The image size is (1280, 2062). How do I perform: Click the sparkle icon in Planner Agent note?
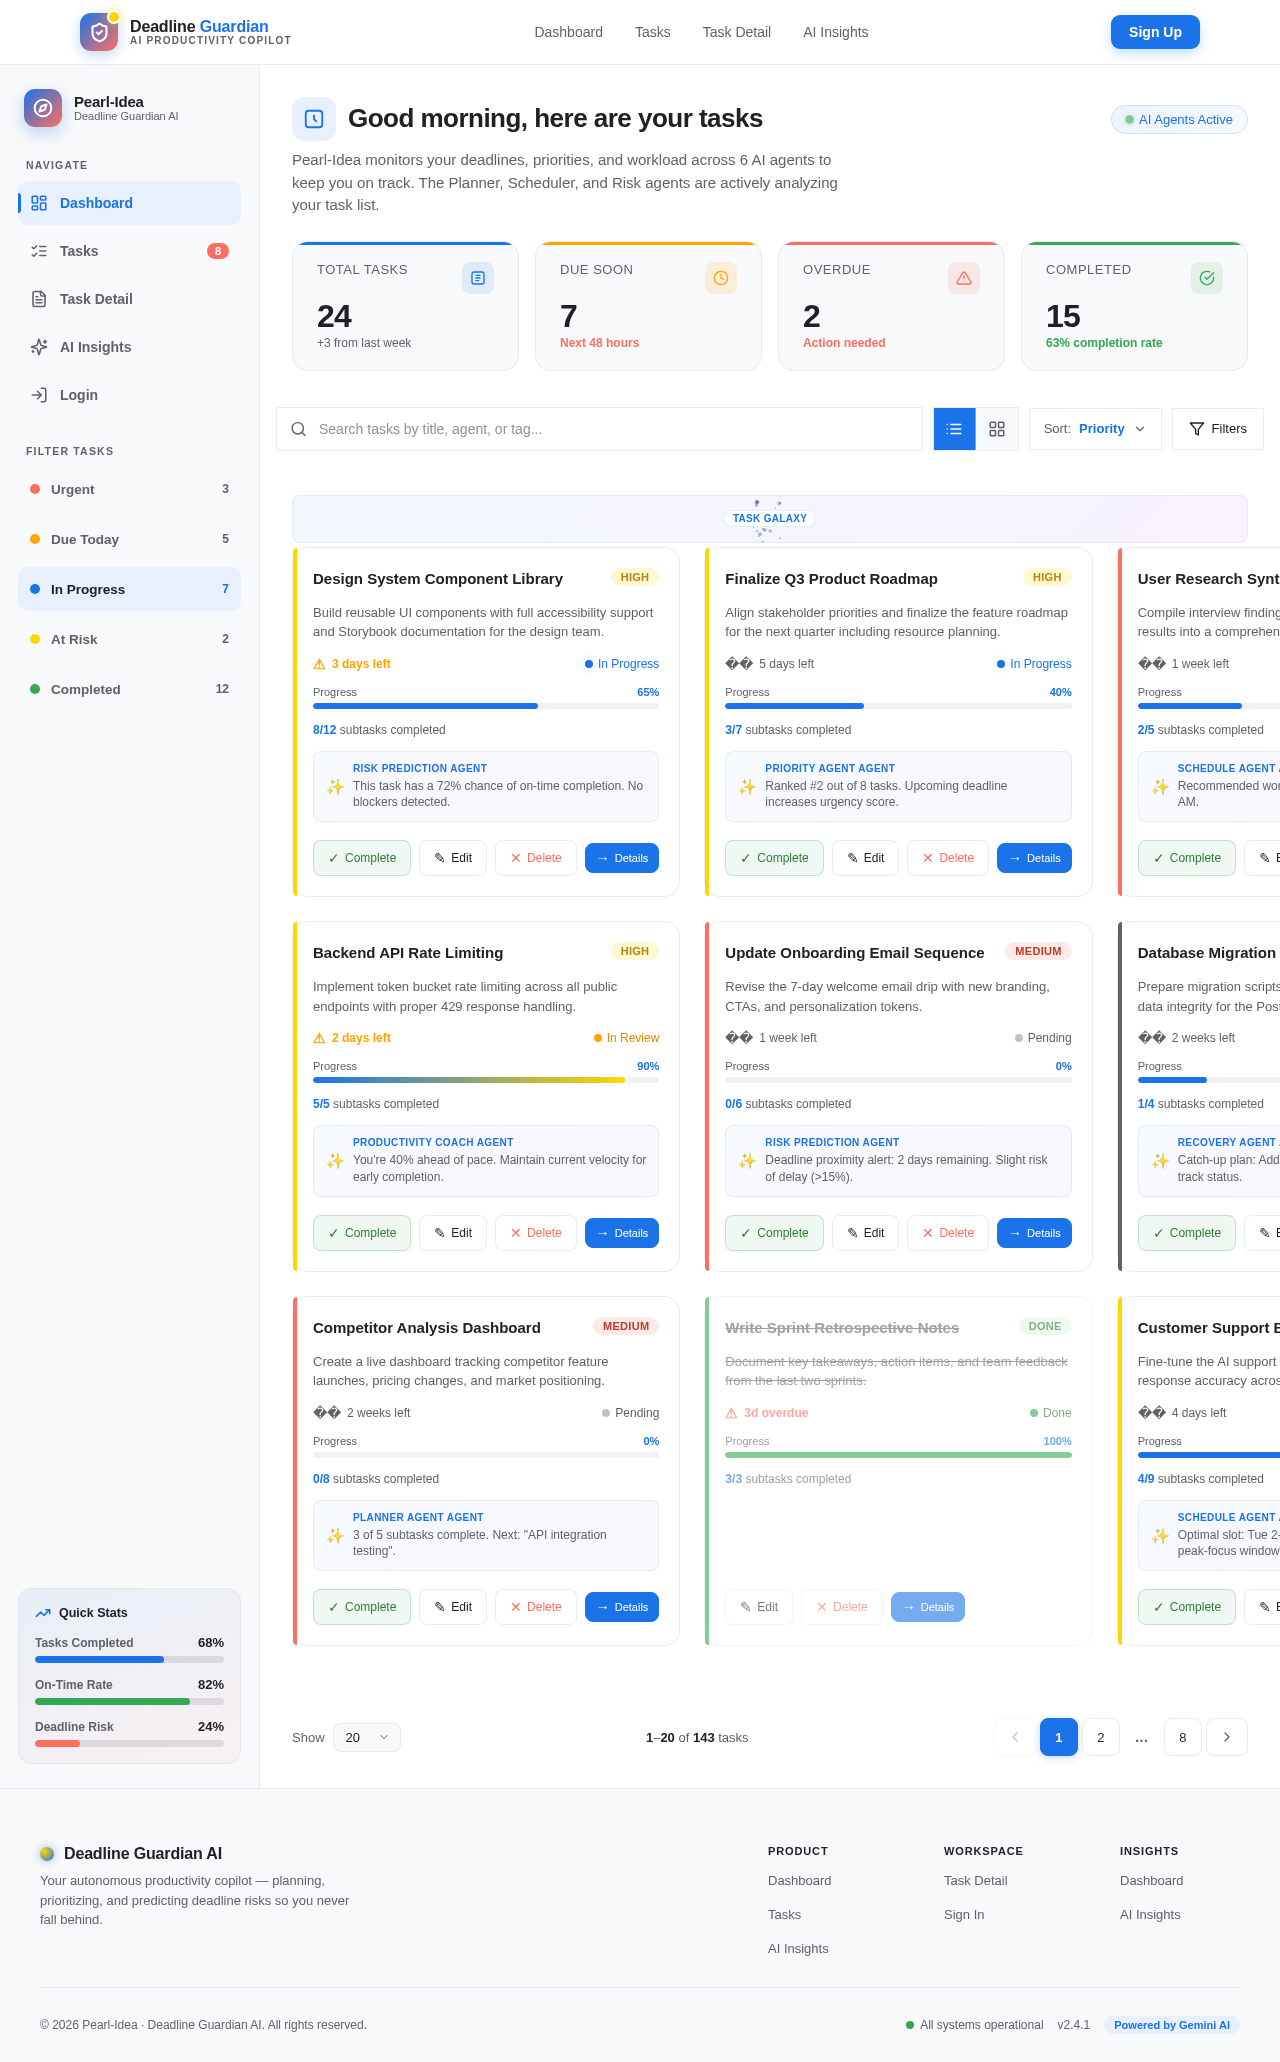click(x=335, y=1536)
